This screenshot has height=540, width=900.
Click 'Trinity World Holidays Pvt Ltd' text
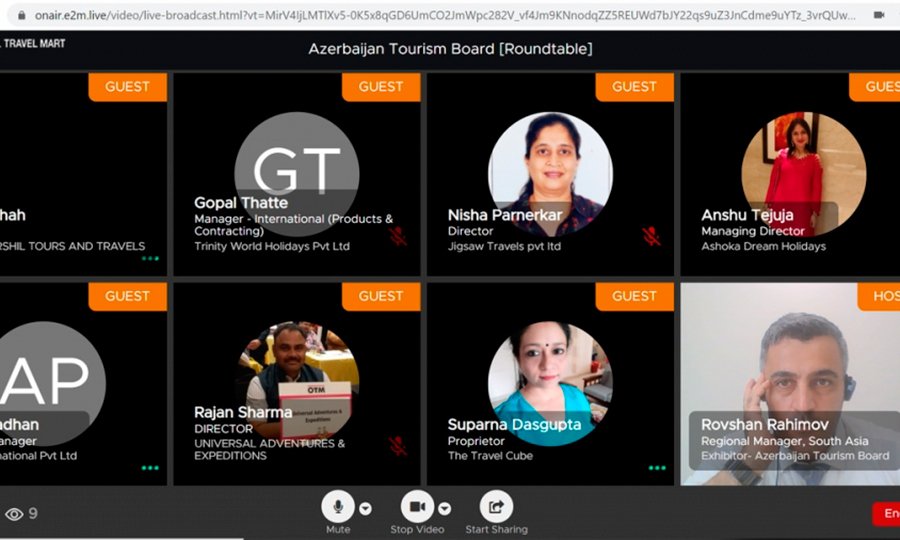pyautogui.click(x=271, y=246)
